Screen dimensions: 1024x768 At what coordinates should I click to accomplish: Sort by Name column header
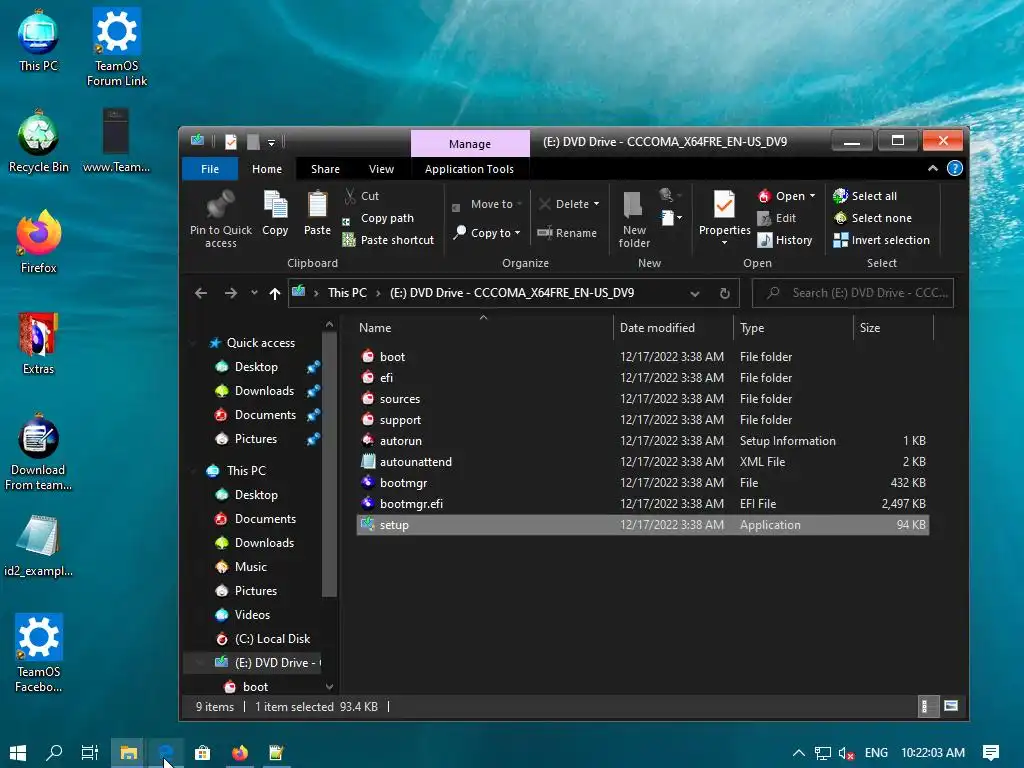tap(483, 328)
